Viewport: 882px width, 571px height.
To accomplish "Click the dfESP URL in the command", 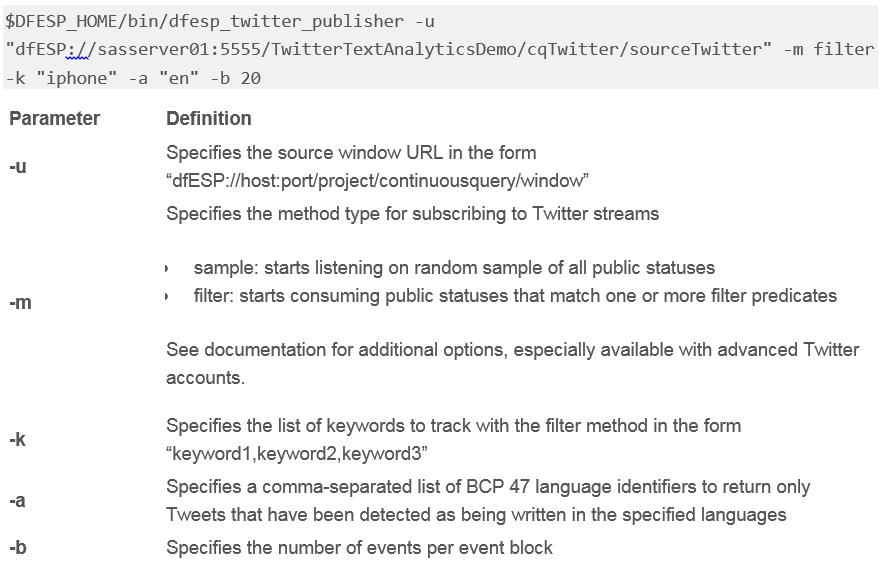I will [x=388, y=50].
